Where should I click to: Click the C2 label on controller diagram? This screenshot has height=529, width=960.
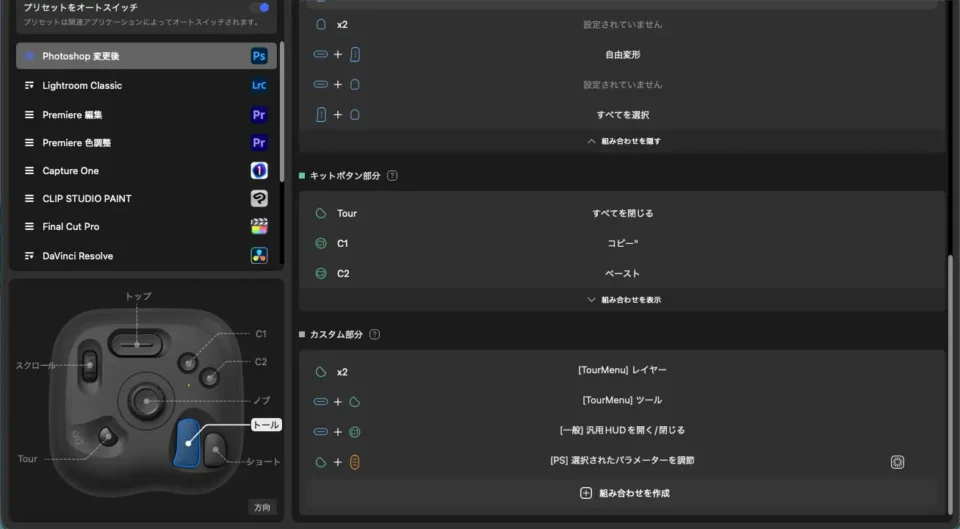click(261, 362)
